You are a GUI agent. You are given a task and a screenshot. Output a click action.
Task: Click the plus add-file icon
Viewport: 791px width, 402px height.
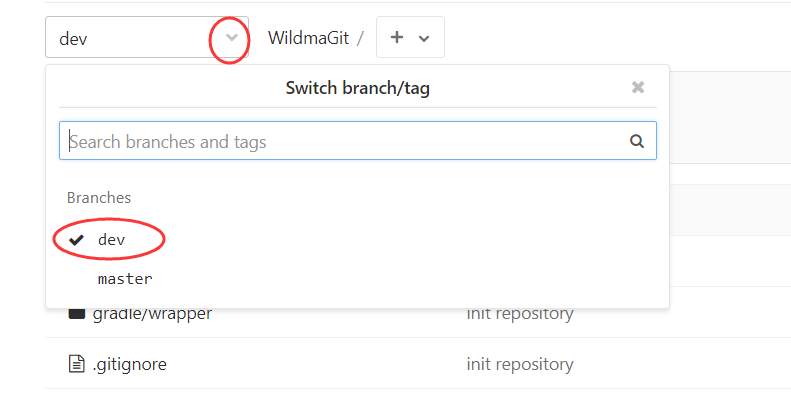(x=397, y=37)
